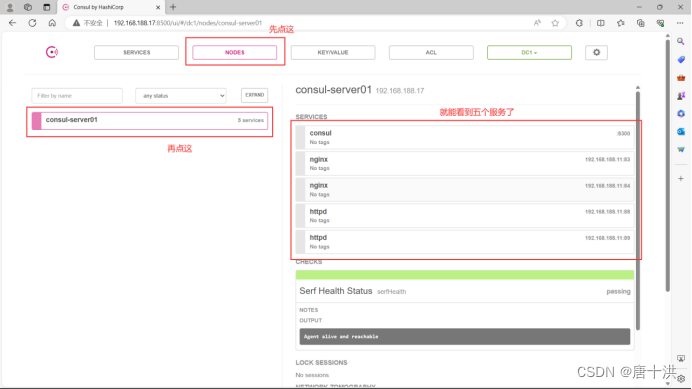Open the sidebar Outlook icon
The width and height of the screenshot is (692, 389).
tap(681, 132)
